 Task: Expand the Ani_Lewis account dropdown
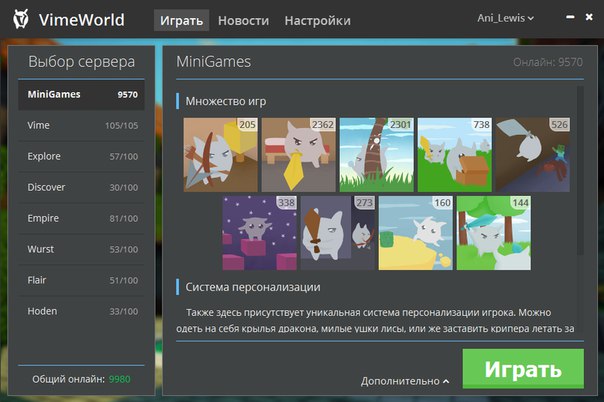tap(505, 18)
